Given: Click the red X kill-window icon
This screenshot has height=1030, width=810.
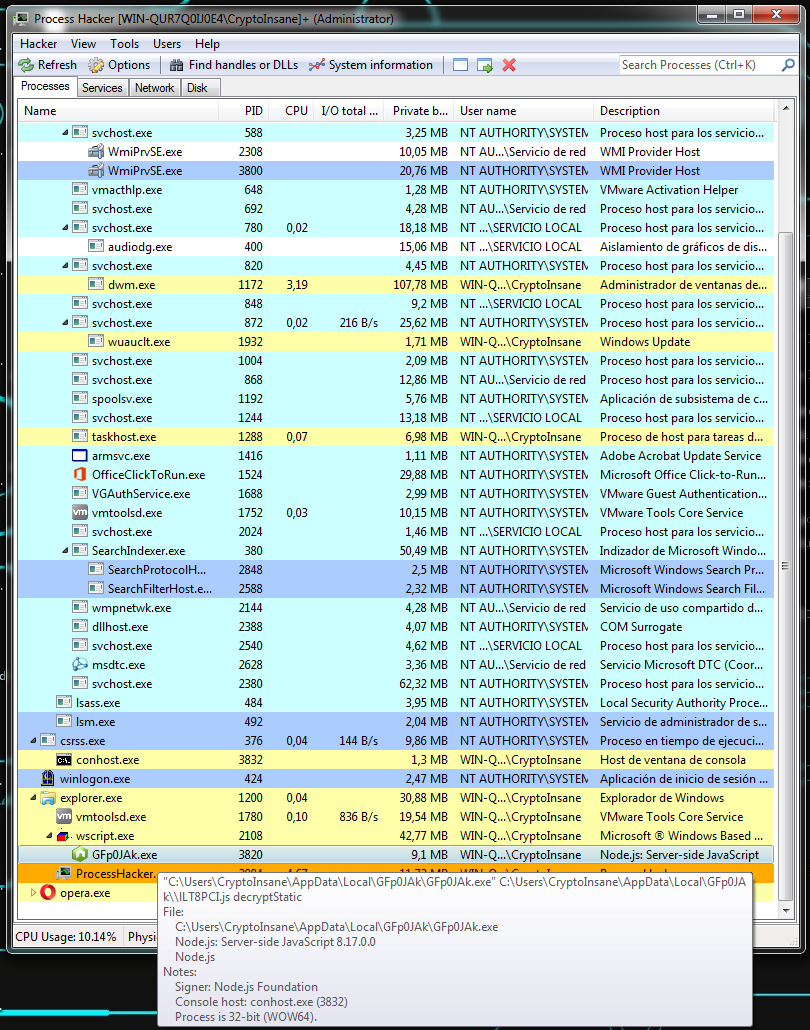Looking at the screenshot, I should [509, 65].
